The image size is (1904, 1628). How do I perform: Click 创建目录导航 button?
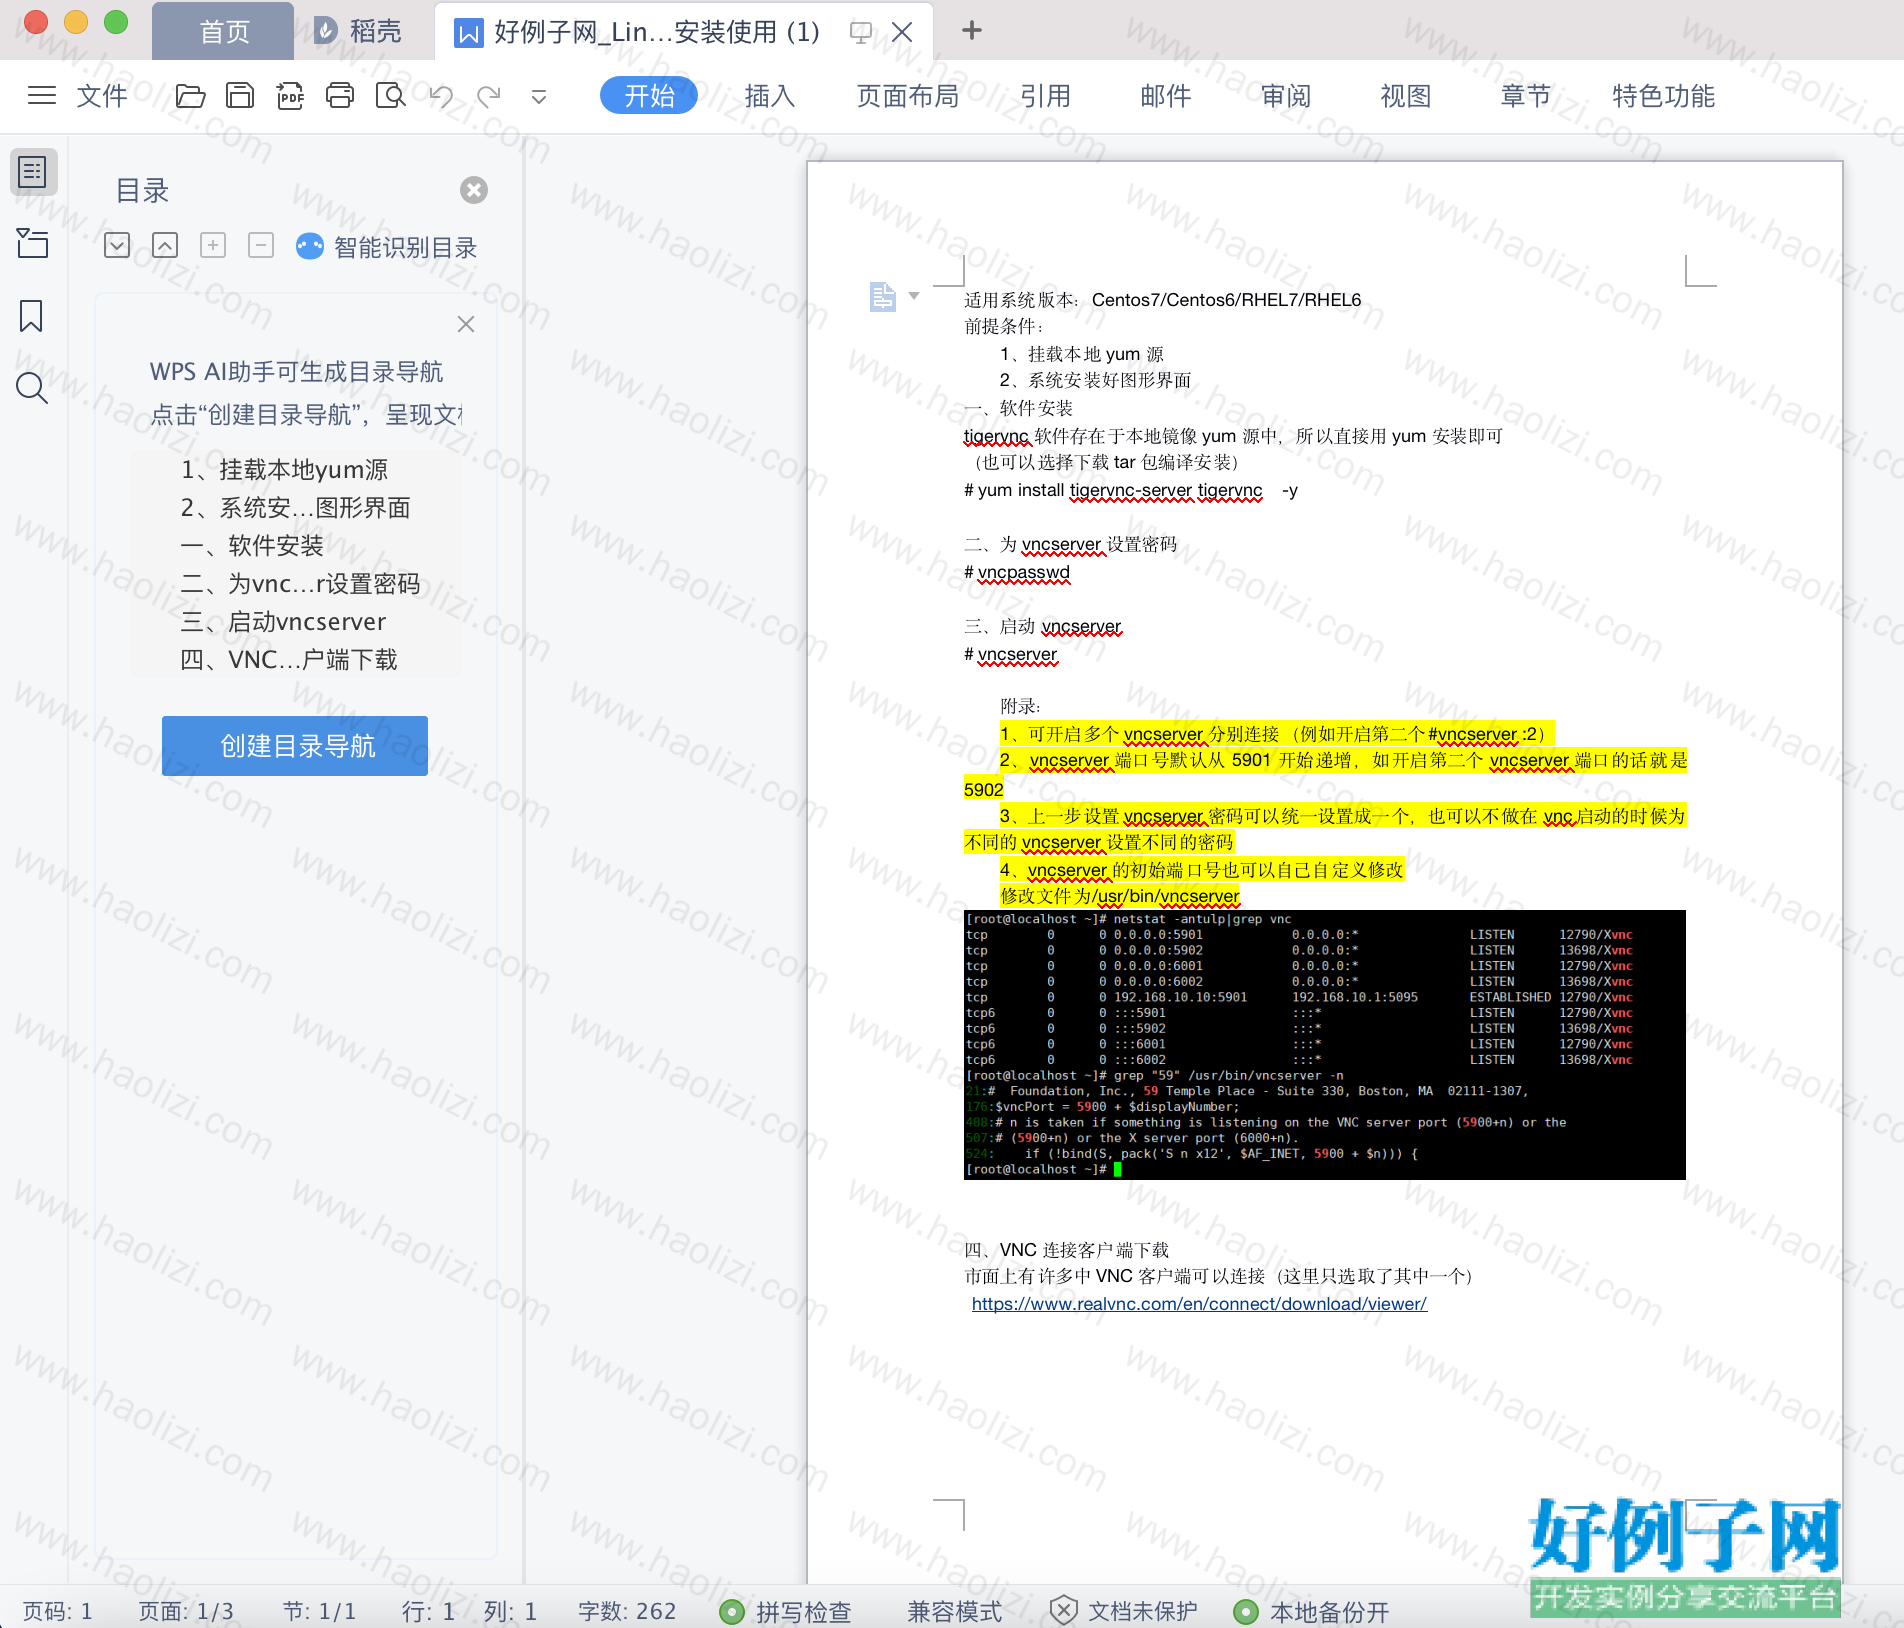[x=295, y=746]
